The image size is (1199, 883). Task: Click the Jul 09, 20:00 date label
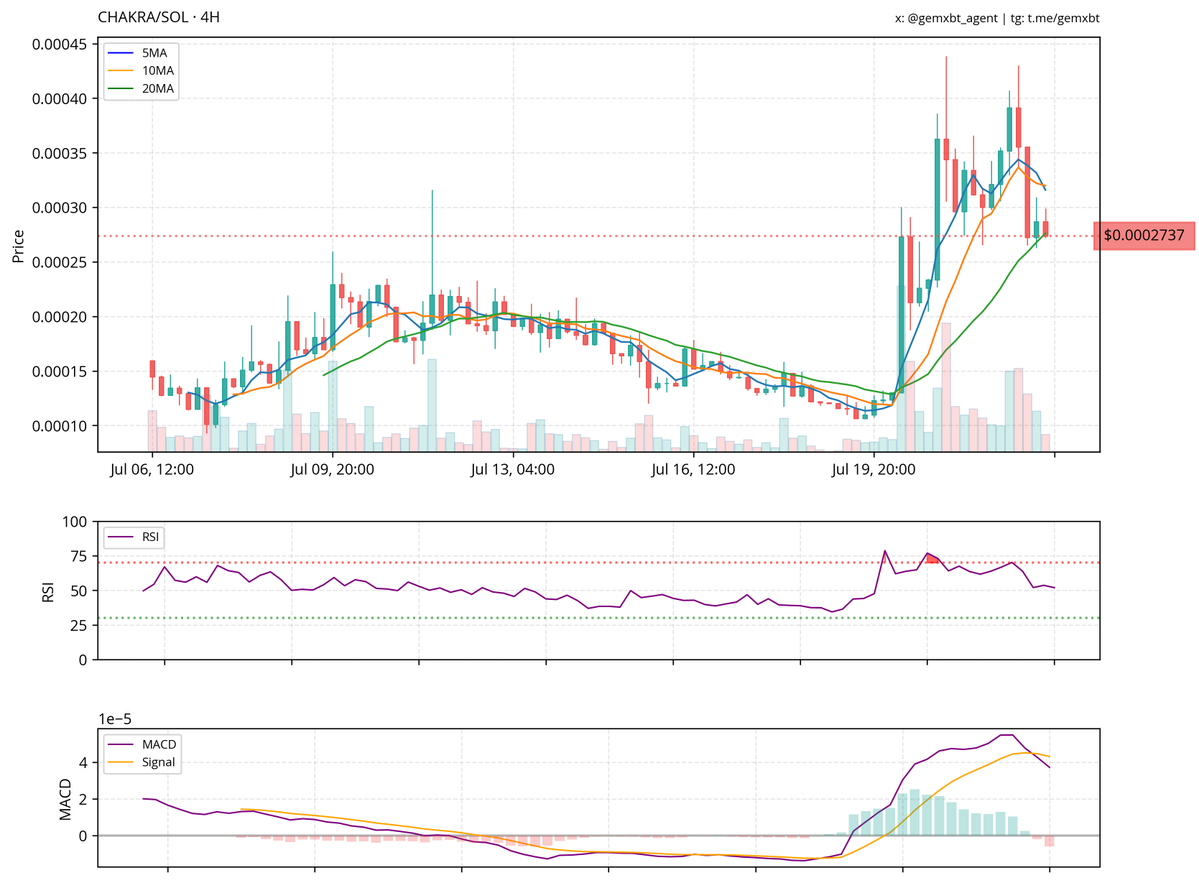tap(333, 469)
